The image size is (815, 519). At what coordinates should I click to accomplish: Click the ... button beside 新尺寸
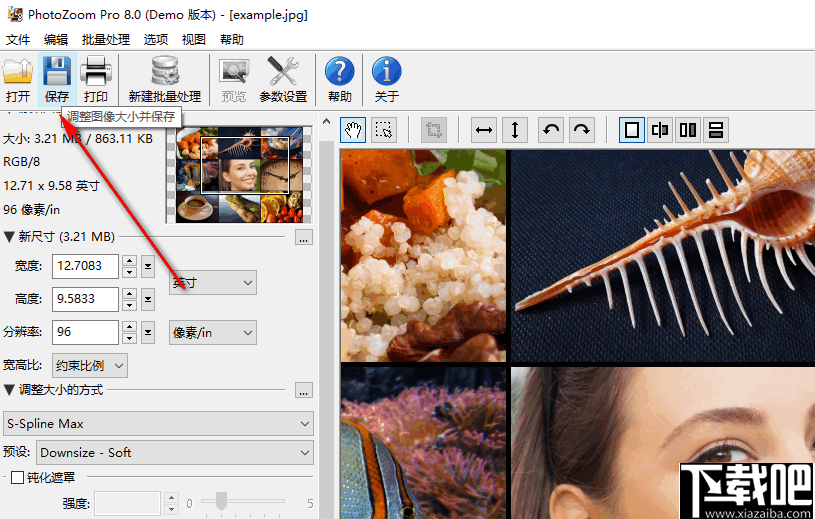304,237
